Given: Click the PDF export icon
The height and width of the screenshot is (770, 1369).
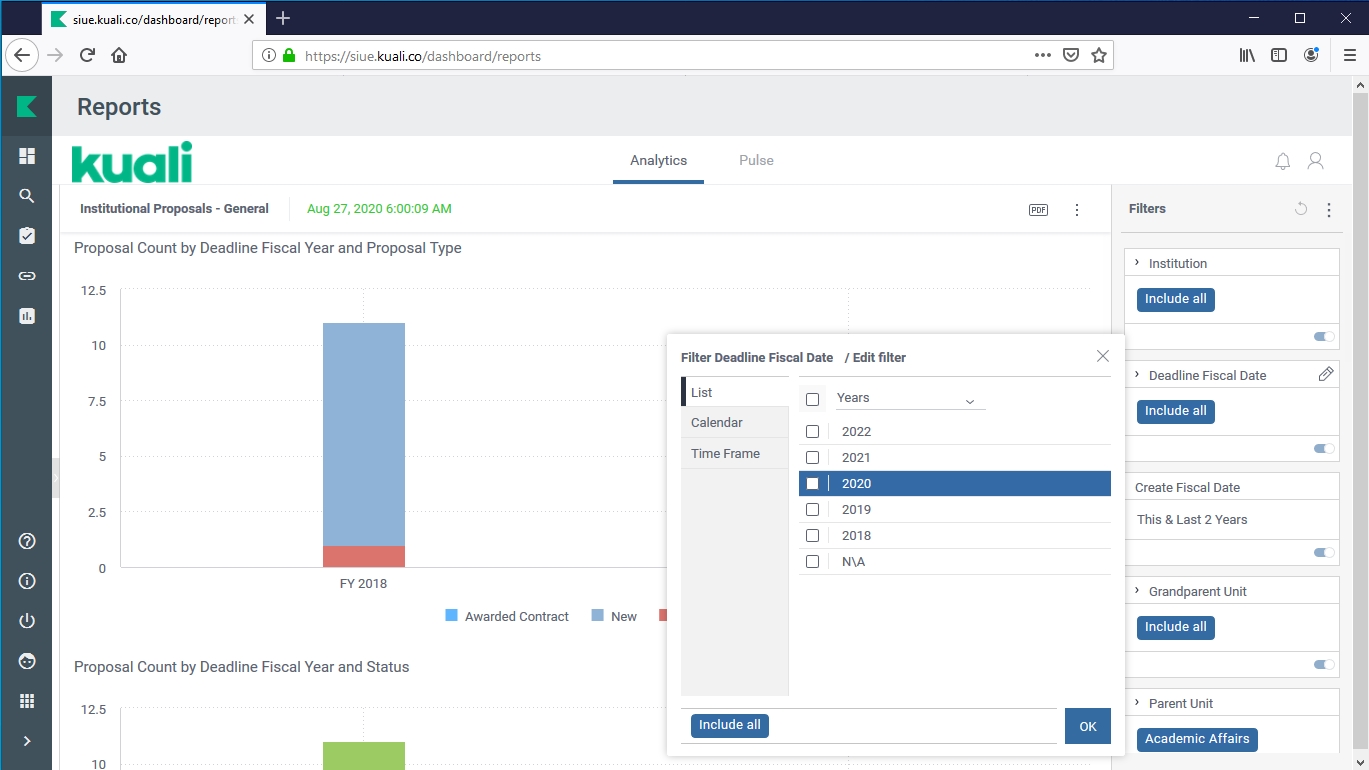Looking at the screenshot, I should 1038,210.
